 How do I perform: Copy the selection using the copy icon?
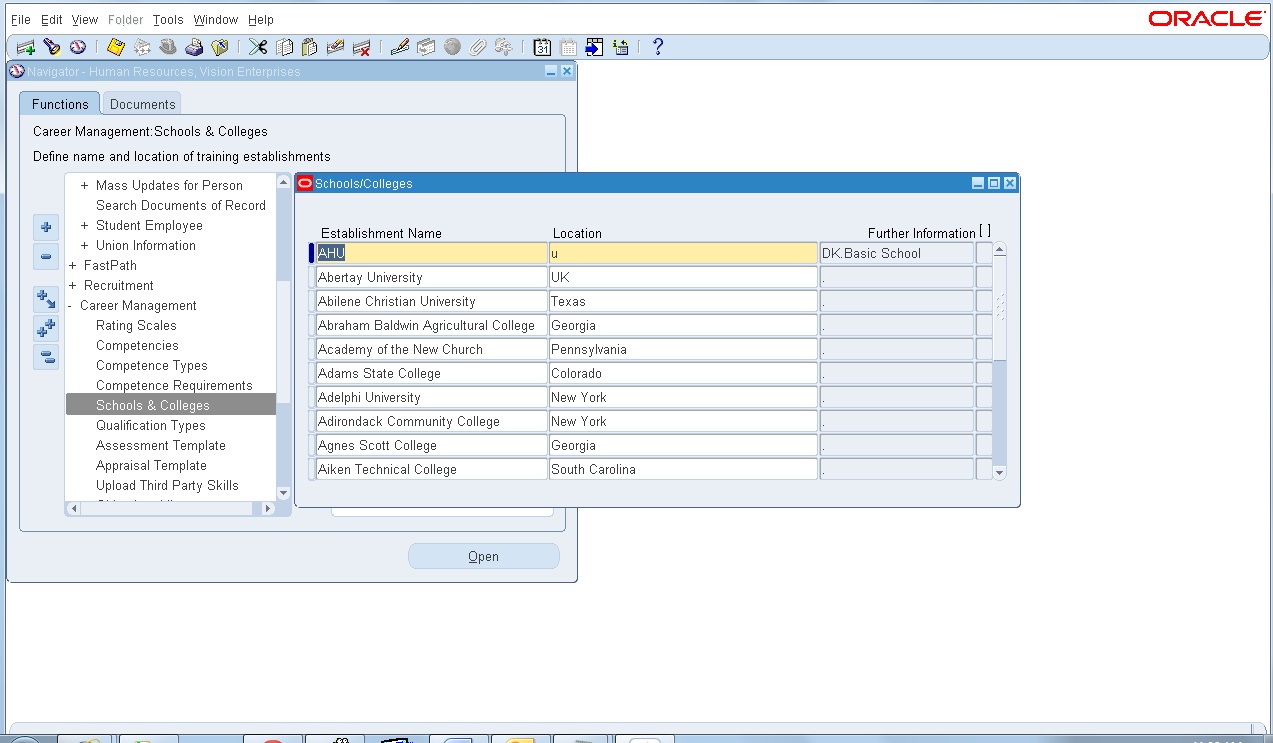[x=283, y=46]
